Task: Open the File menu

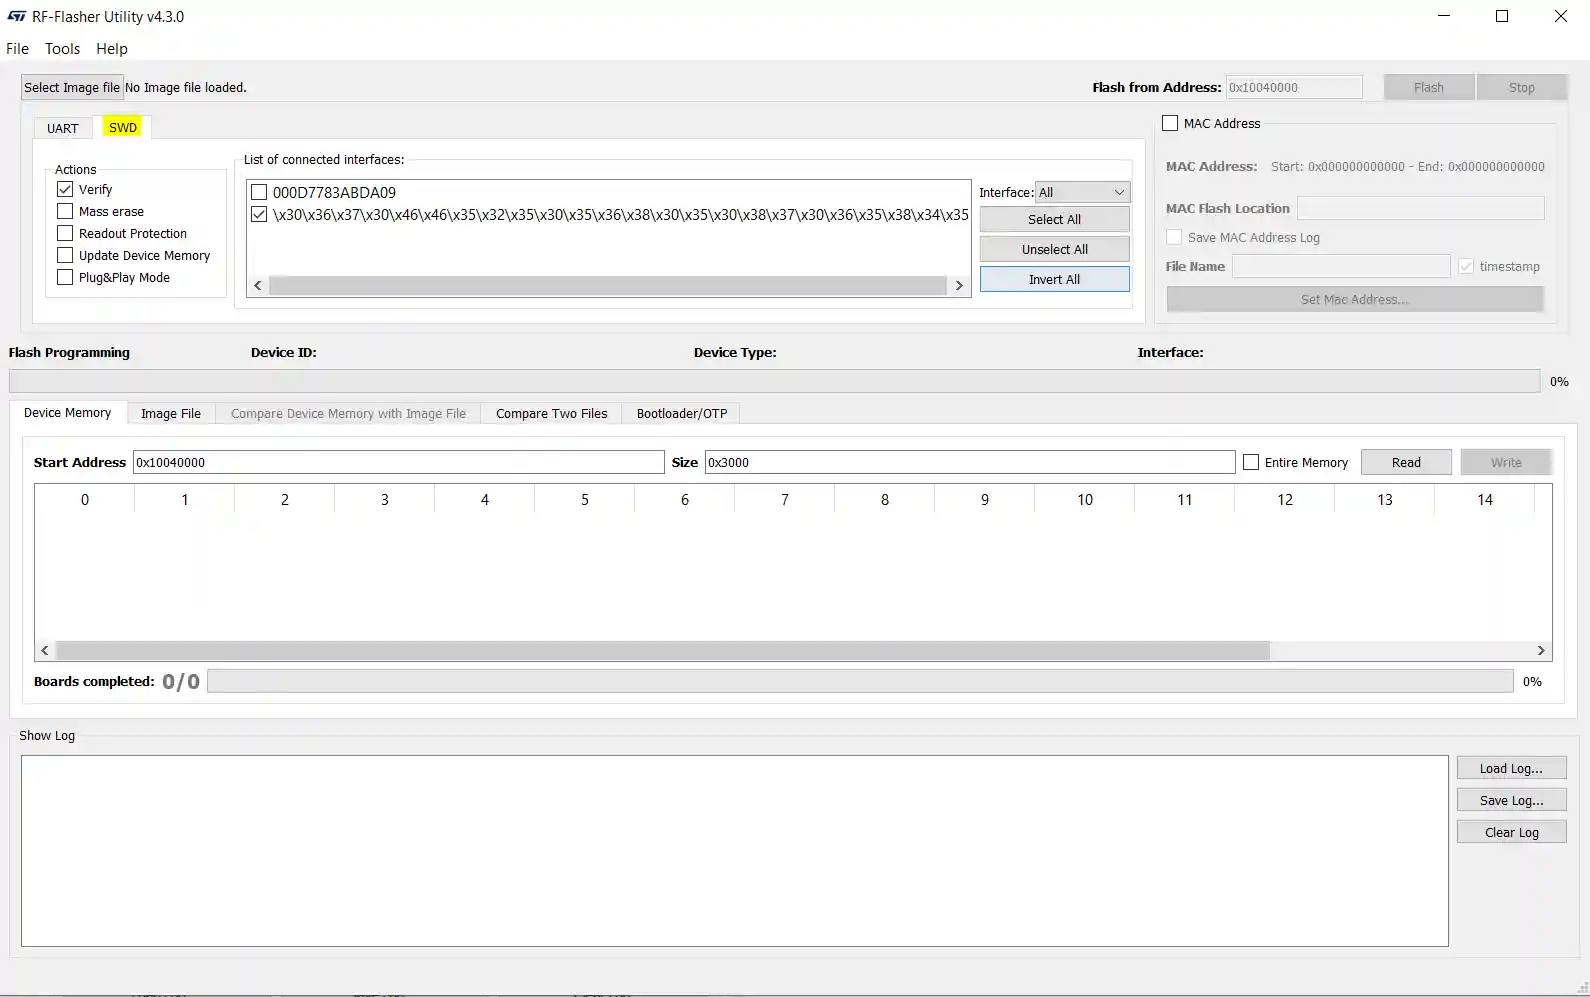Action: pos(17,49)
